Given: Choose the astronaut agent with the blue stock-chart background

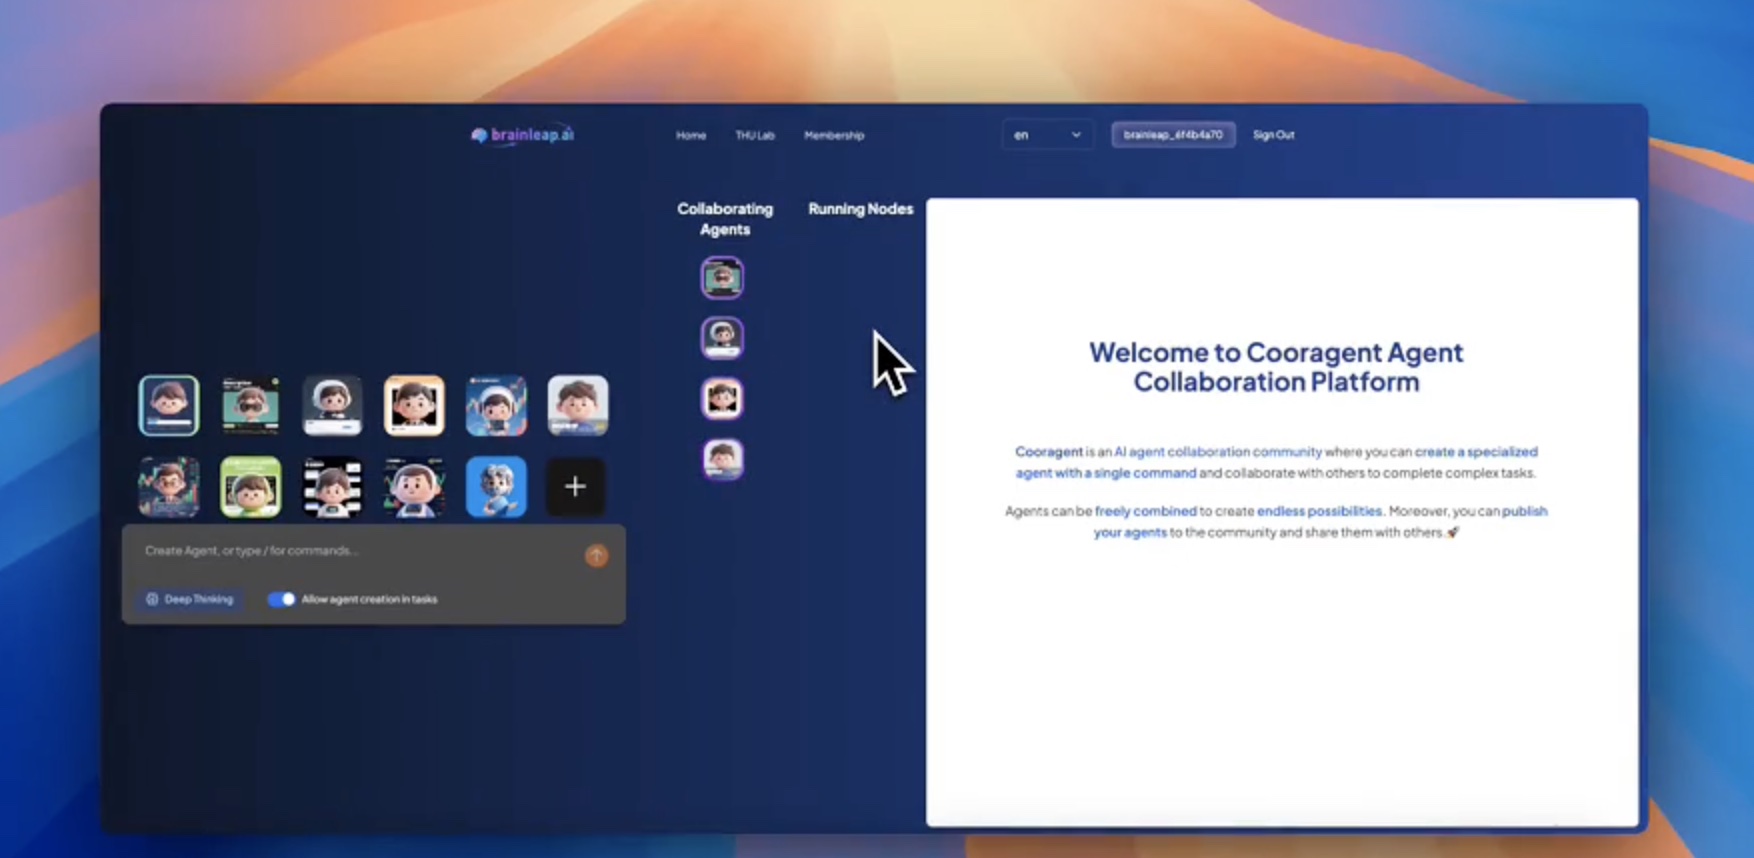Looking at the screenshot, I should point(496,405).
